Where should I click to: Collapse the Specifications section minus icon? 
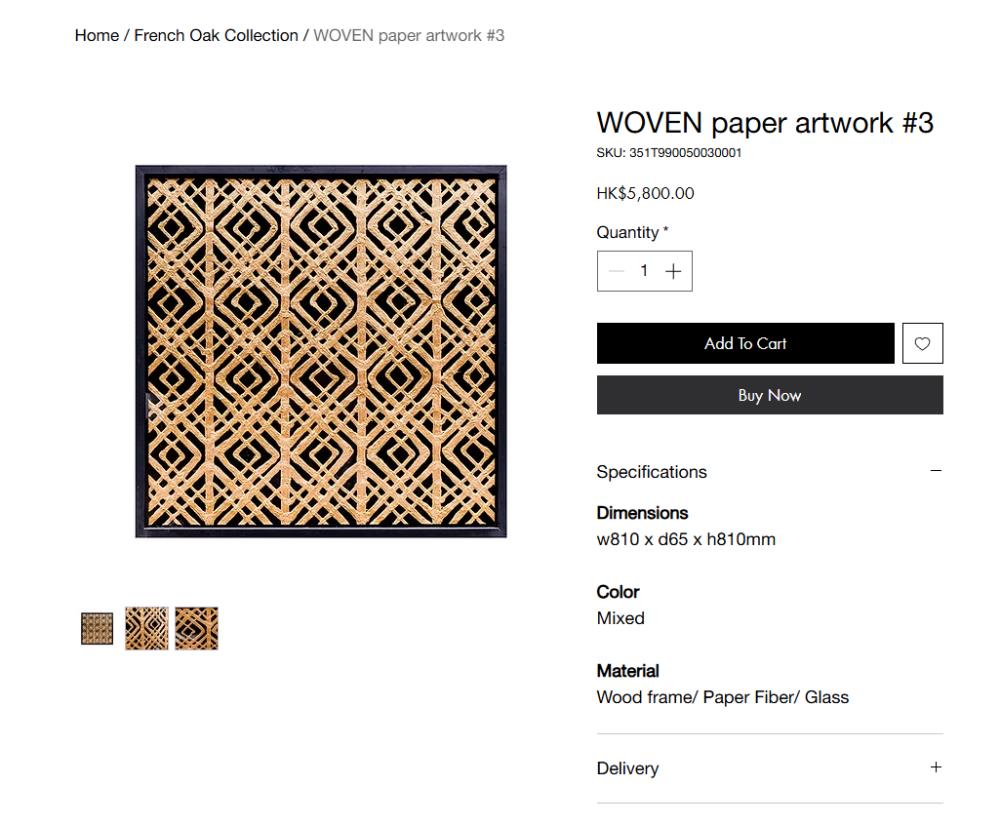point(936,471)
